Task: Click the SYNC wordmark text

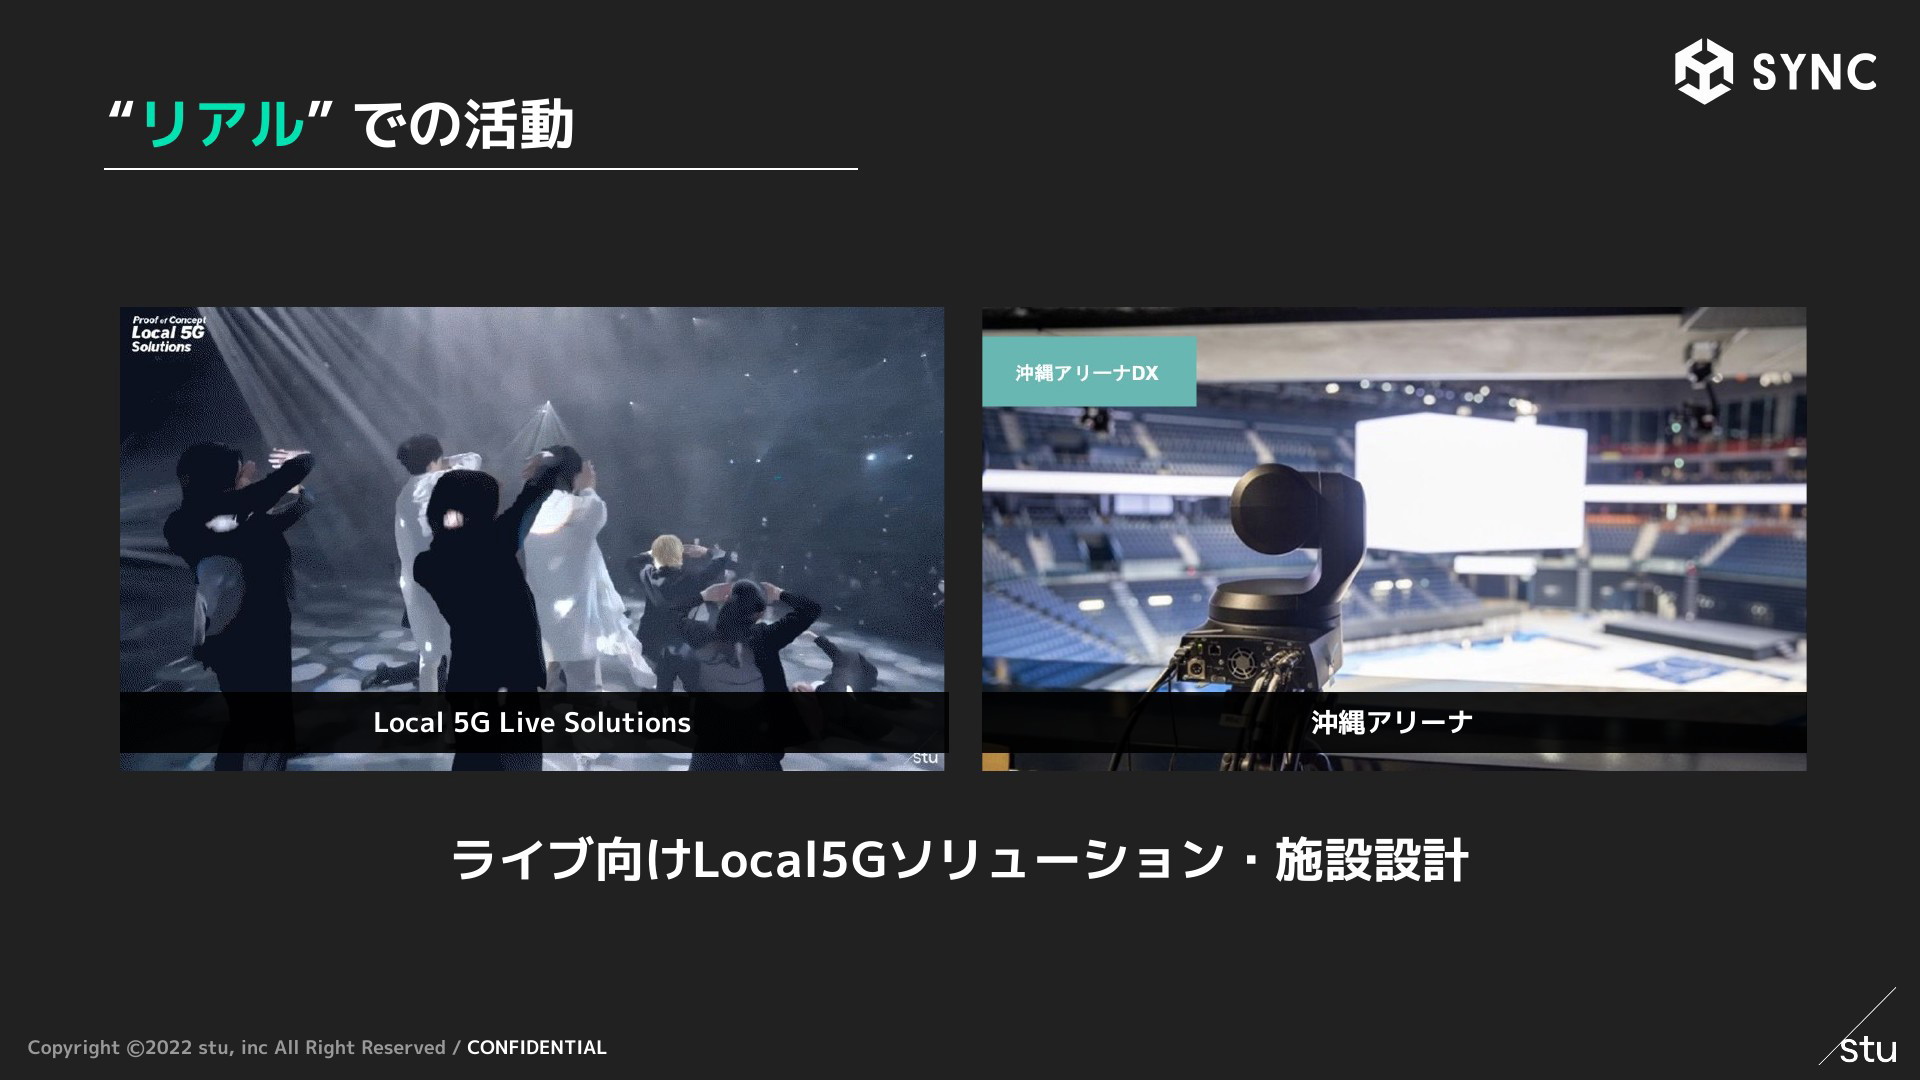Action: [1814, 73]
